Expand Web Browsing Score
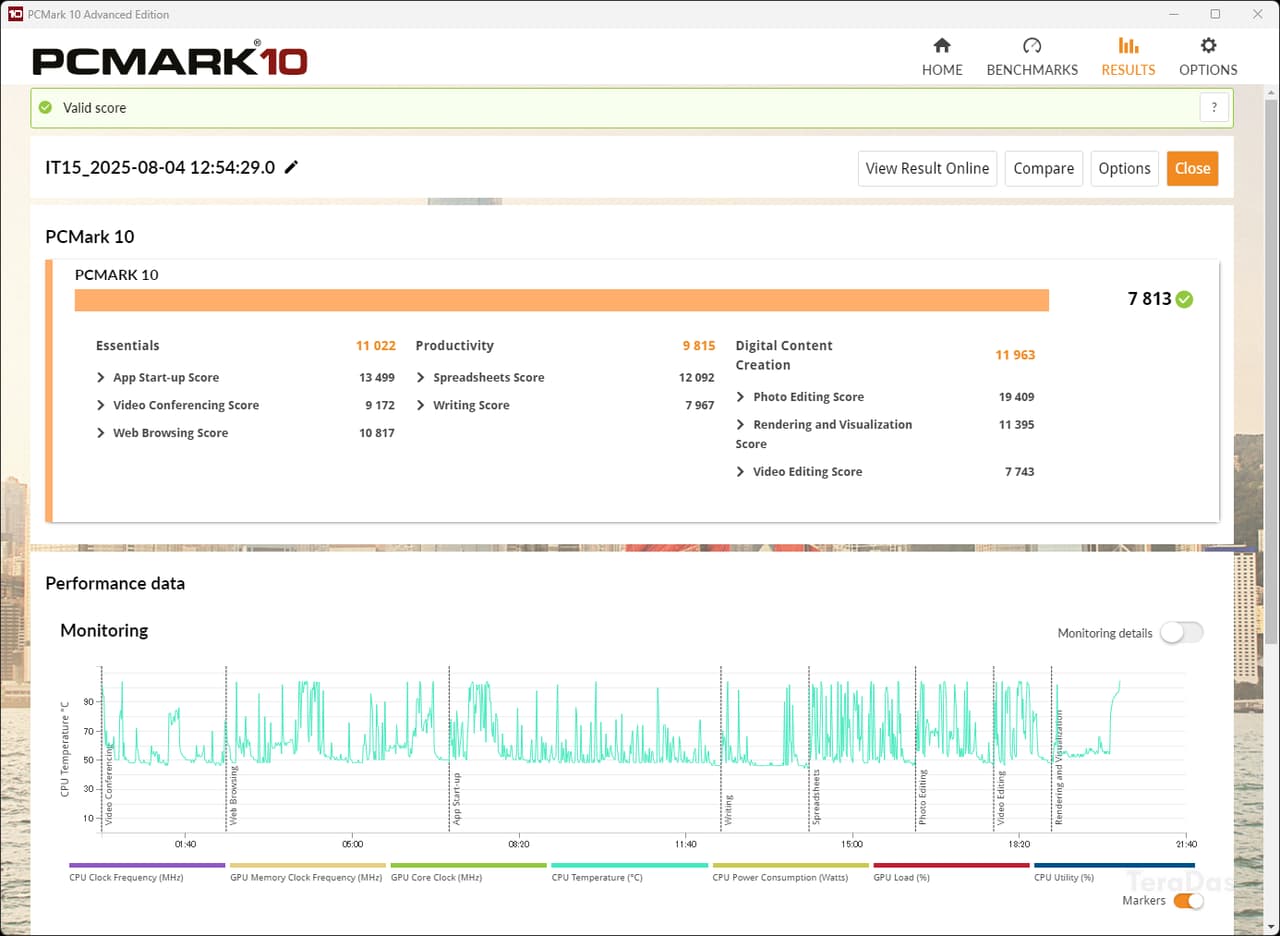This screenshot has height=936, width=1280. coord(101,433)
